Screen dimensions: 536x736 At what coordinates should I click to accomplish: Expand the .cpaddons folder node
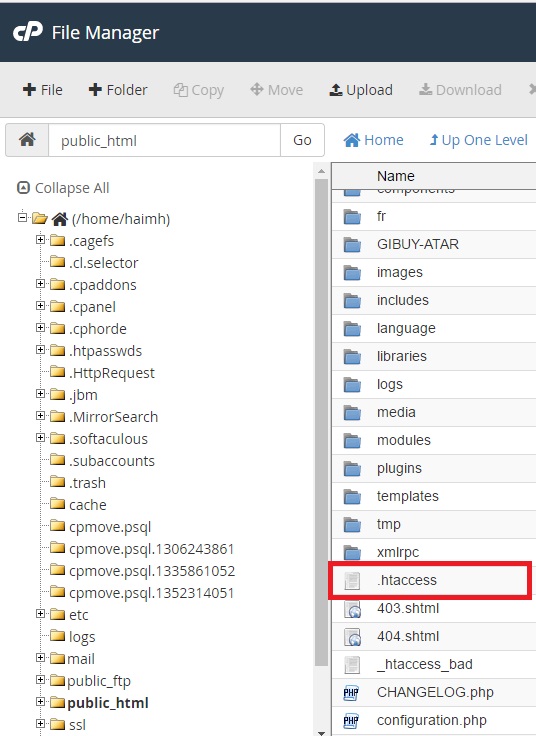point(40,284)
